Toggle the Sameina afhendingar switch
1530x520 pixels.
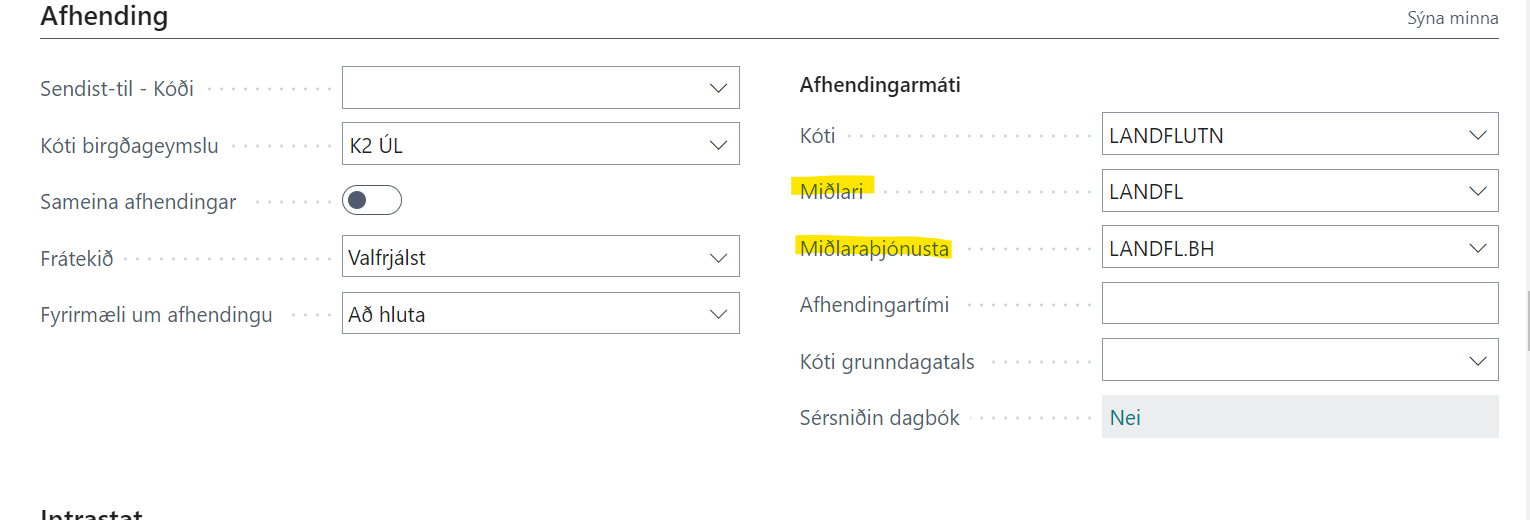372,201
